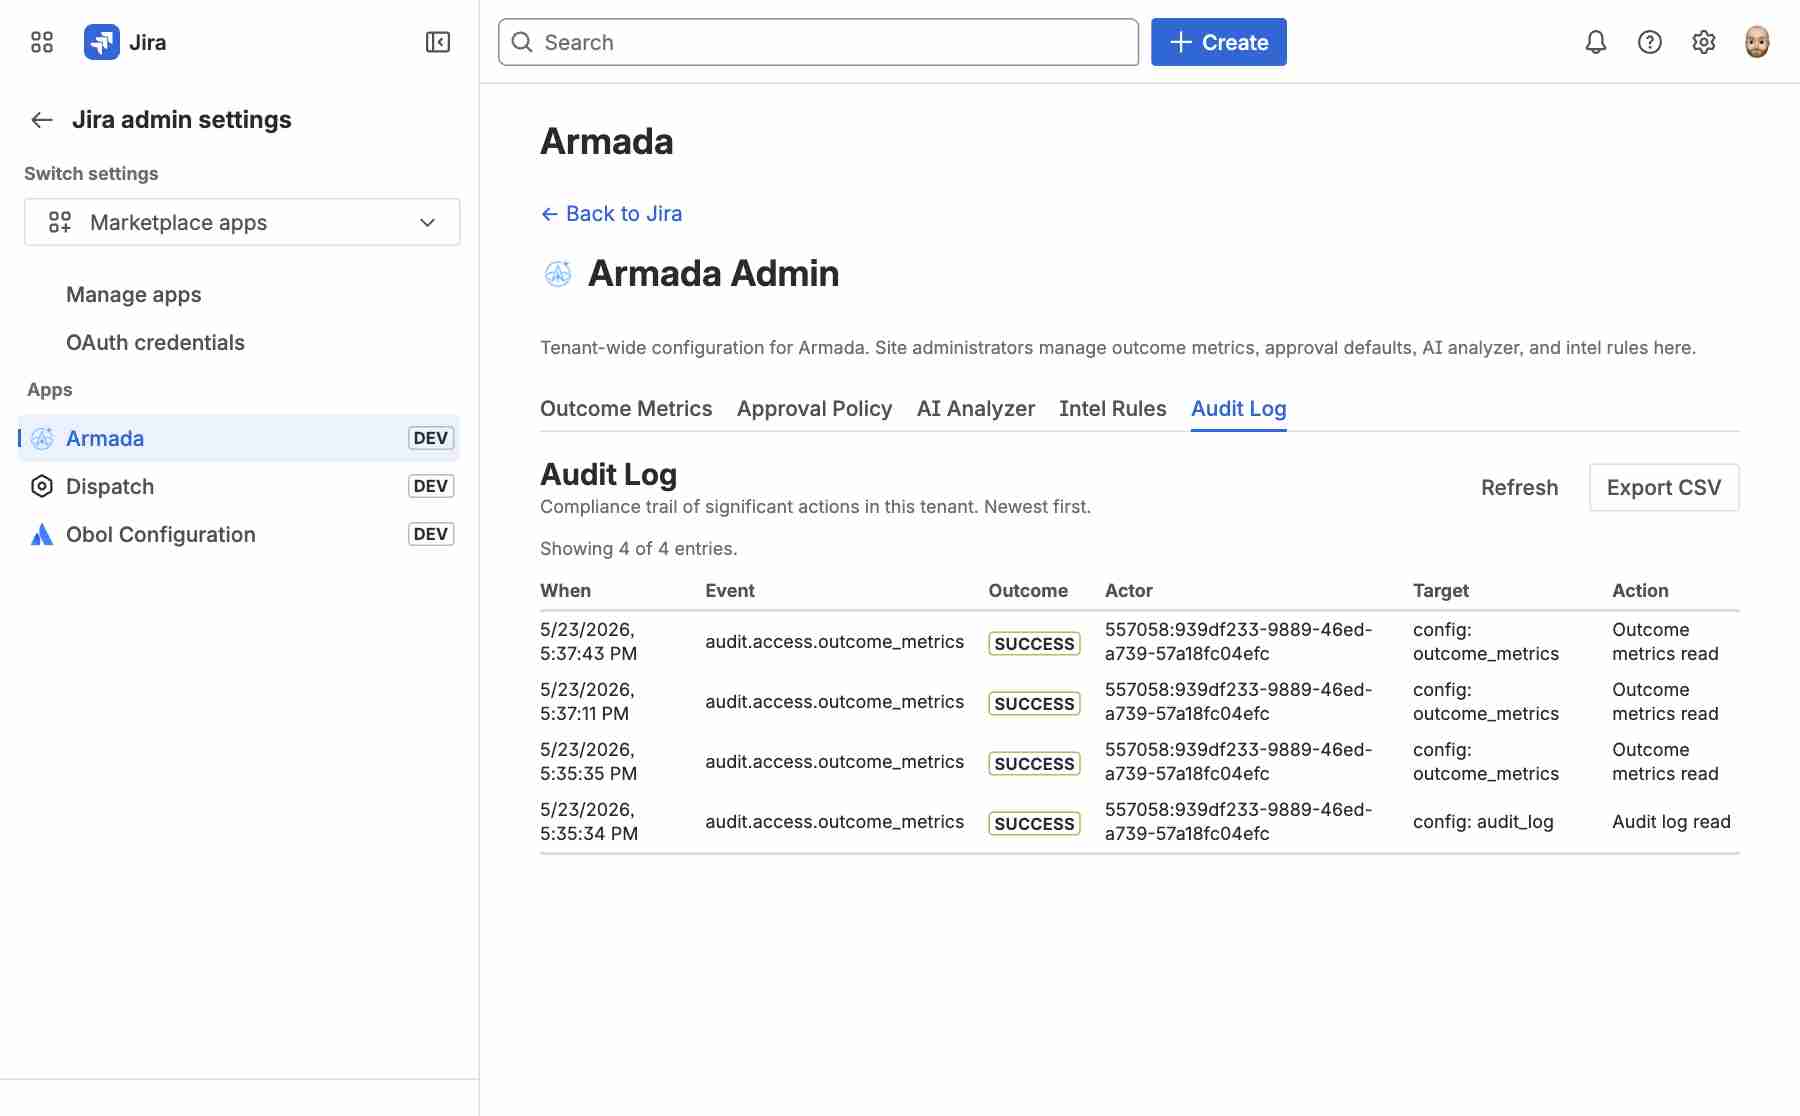Click the Event cell in 5:35:34 PM row
The height and width of the screenshot is (1116, 1800).
834,821
